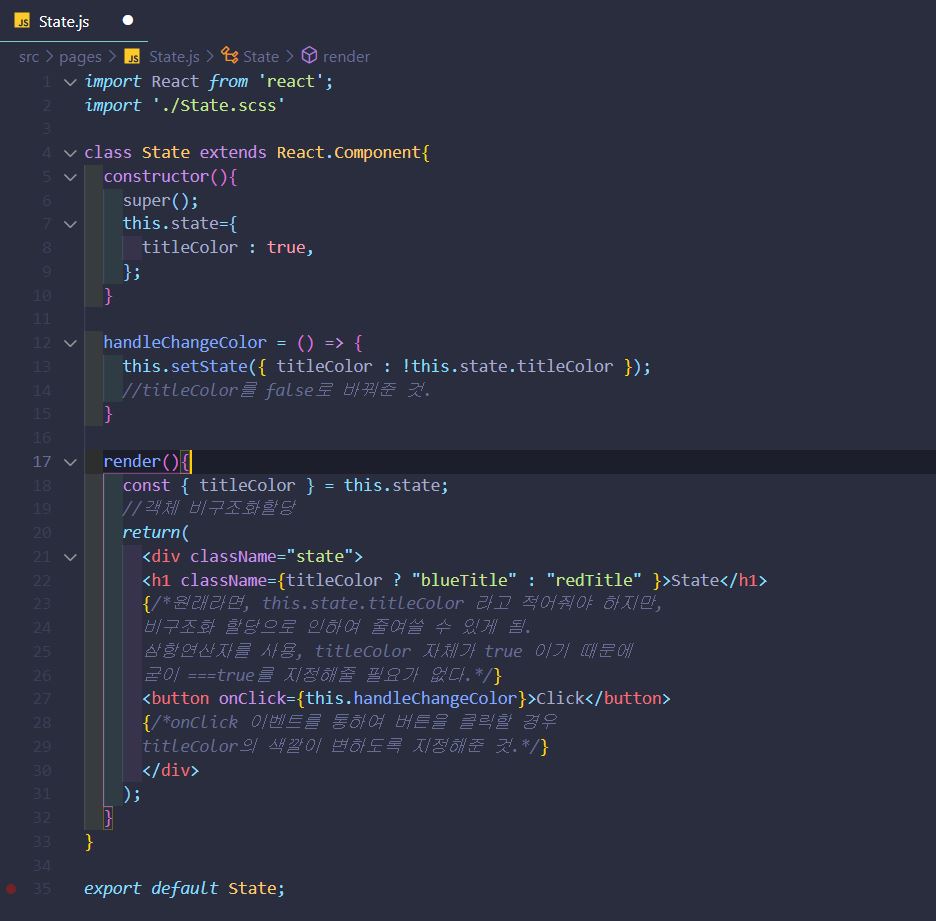Click the method cube icon in breadcrumb
Viewport: 936px width, 921px height.
point(309,56)
